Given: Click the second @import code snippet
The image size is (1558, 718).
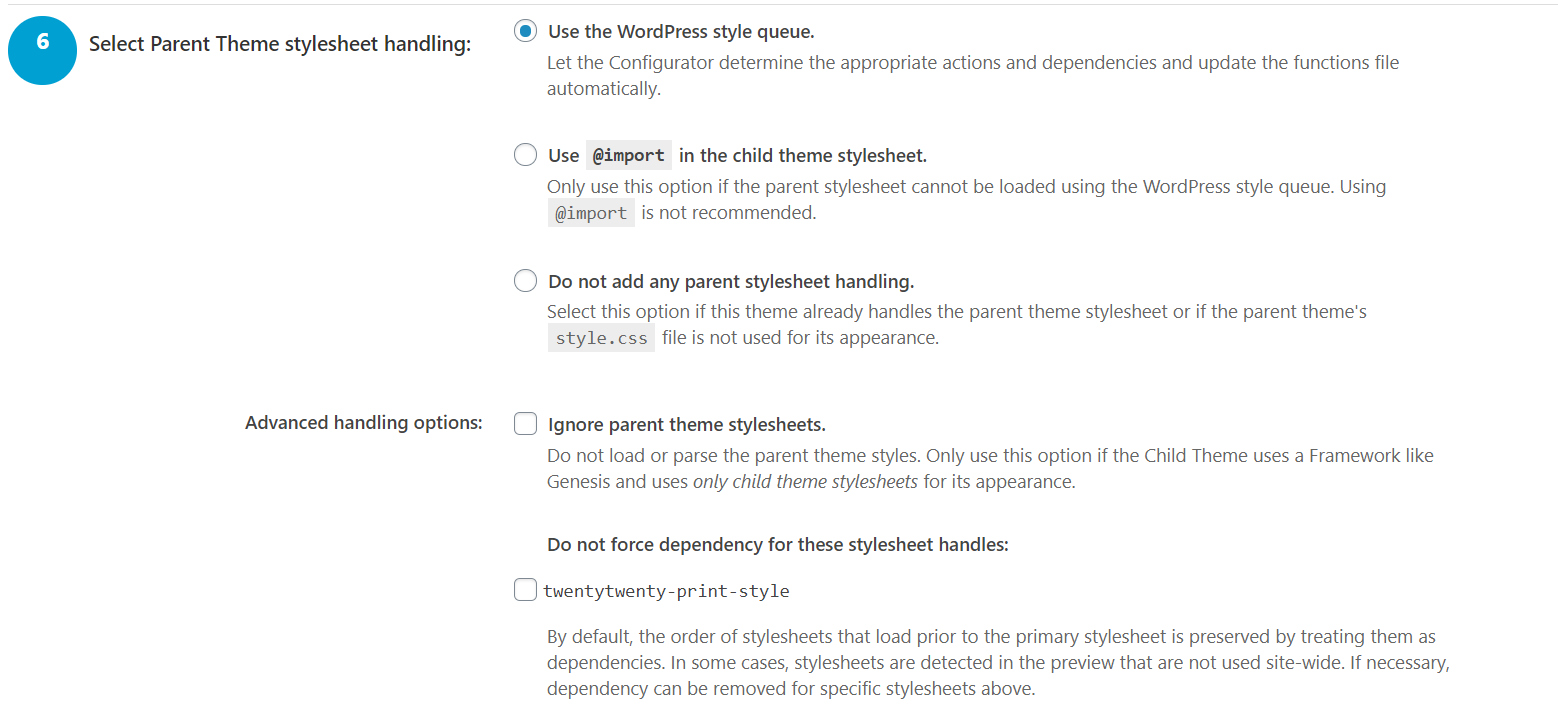Looking at the screenshot, I should (590, 212).
